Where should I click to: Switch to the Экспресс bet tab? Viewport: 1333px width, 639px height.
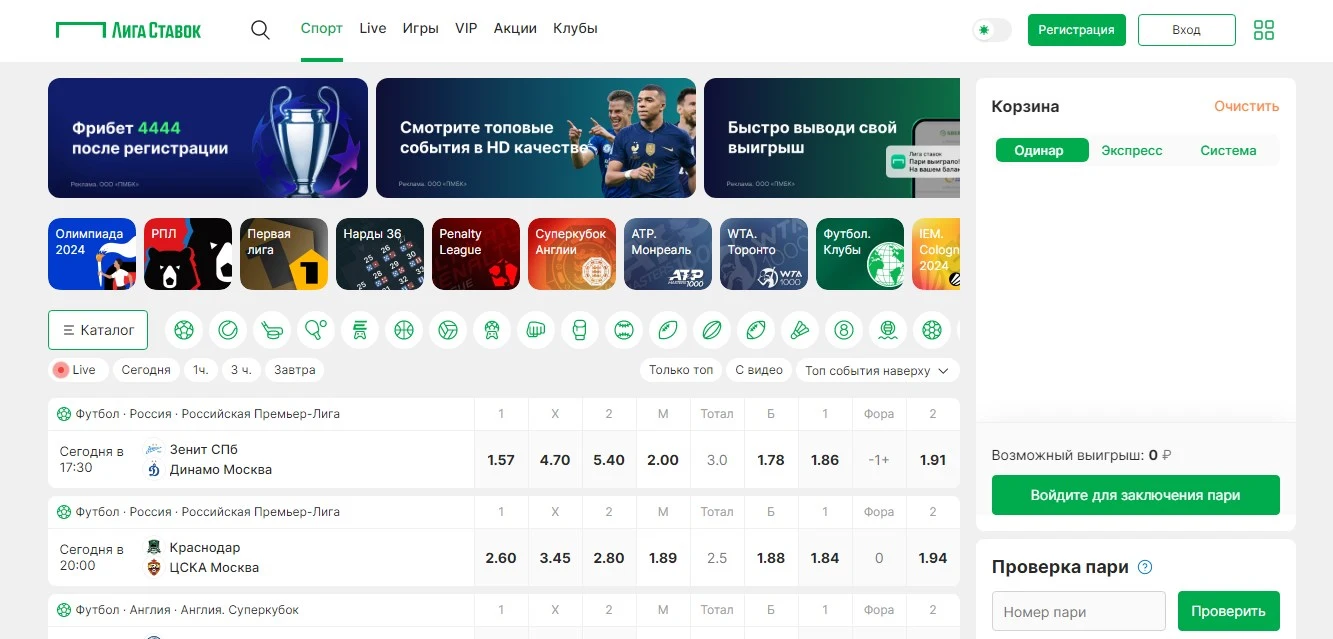[x=1132, y=150]
